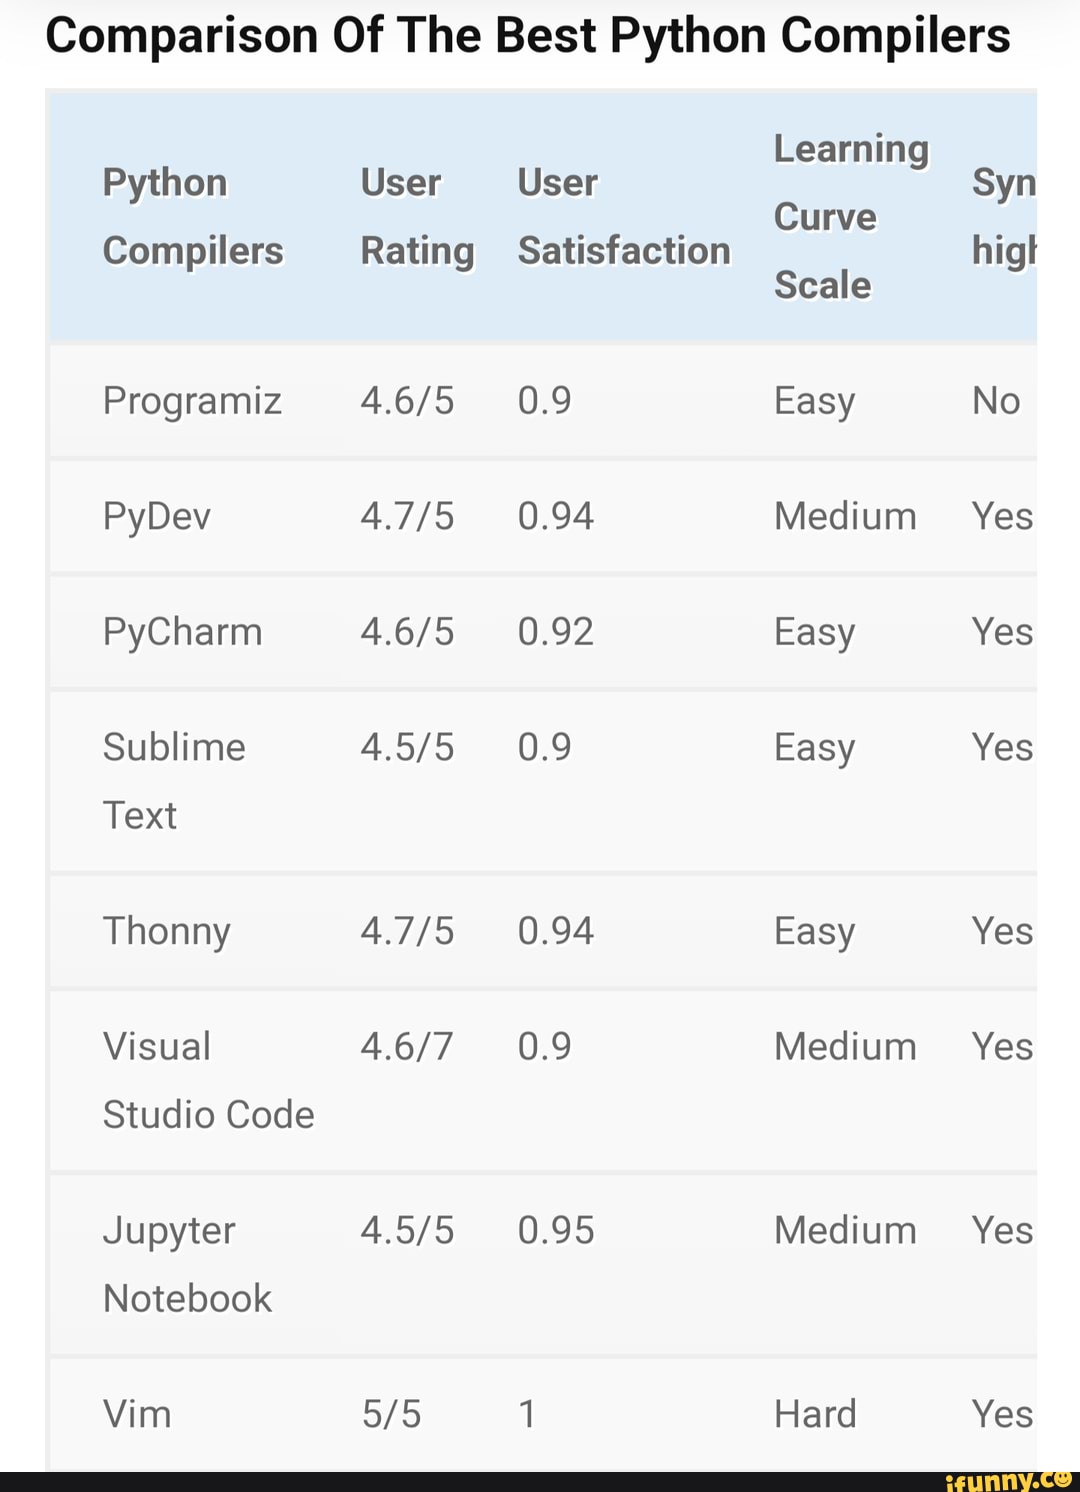Select the 5/5 rating for Vim
Screen dimensions: 1080x1492
391,1414
